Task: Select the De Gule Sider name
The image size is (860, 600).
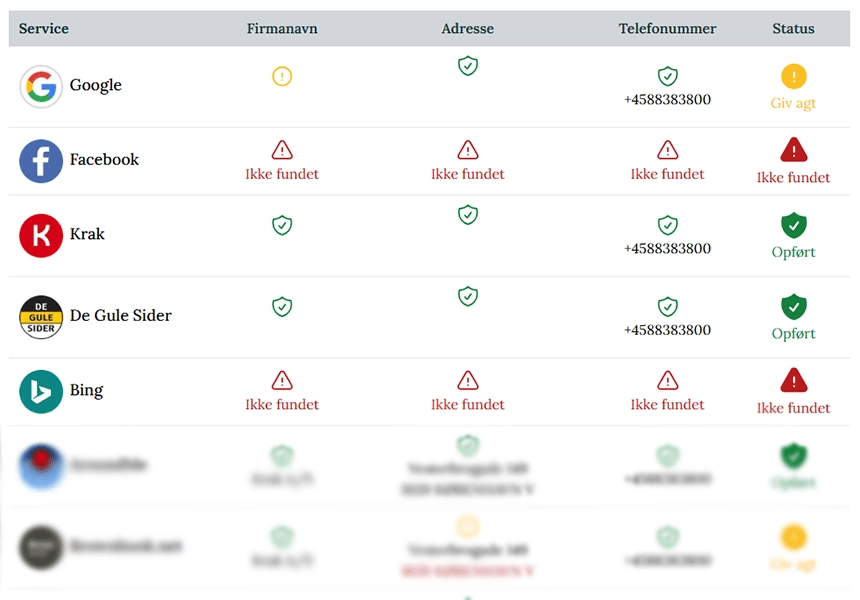Action: [121, 315]
